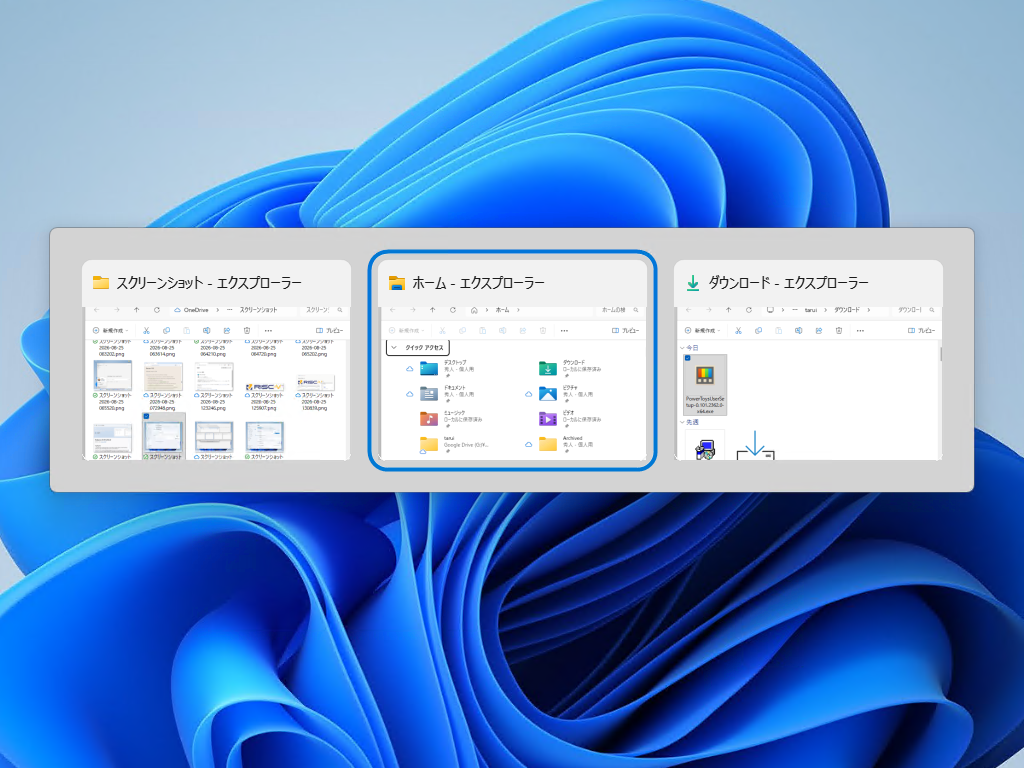Image resolution: width=1024 pixels, height=768 pixels.
Task: Open ドキュメント folder icon in ホーム preview
Action: tap(429, 394)
